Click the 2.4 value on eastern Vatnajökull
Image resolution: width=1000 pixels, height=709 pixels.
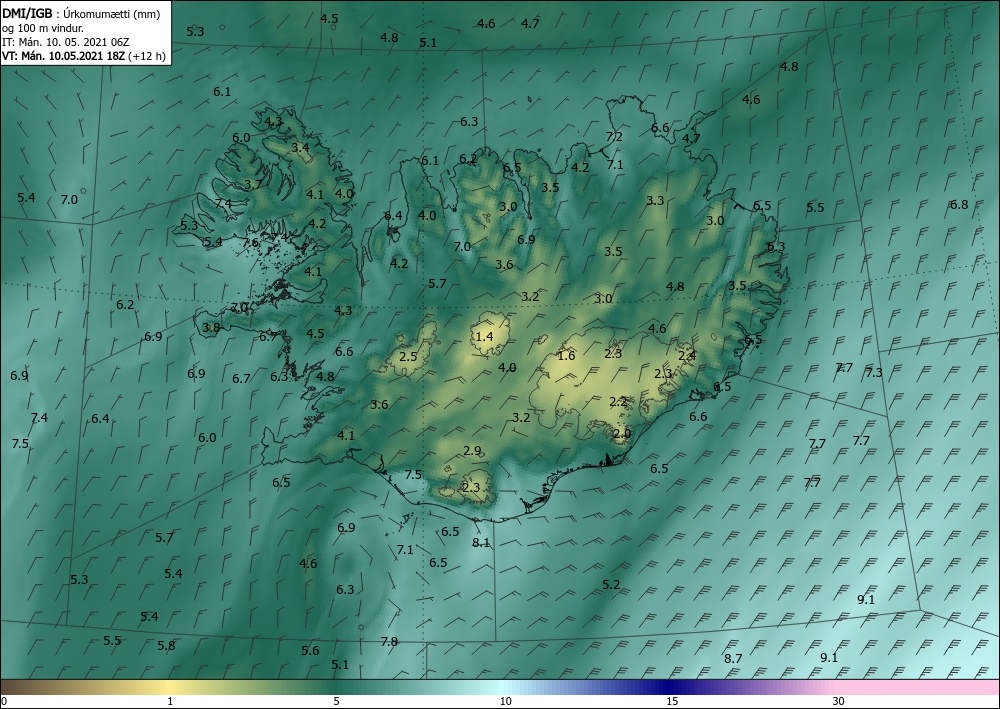click(x=687, y=356)
